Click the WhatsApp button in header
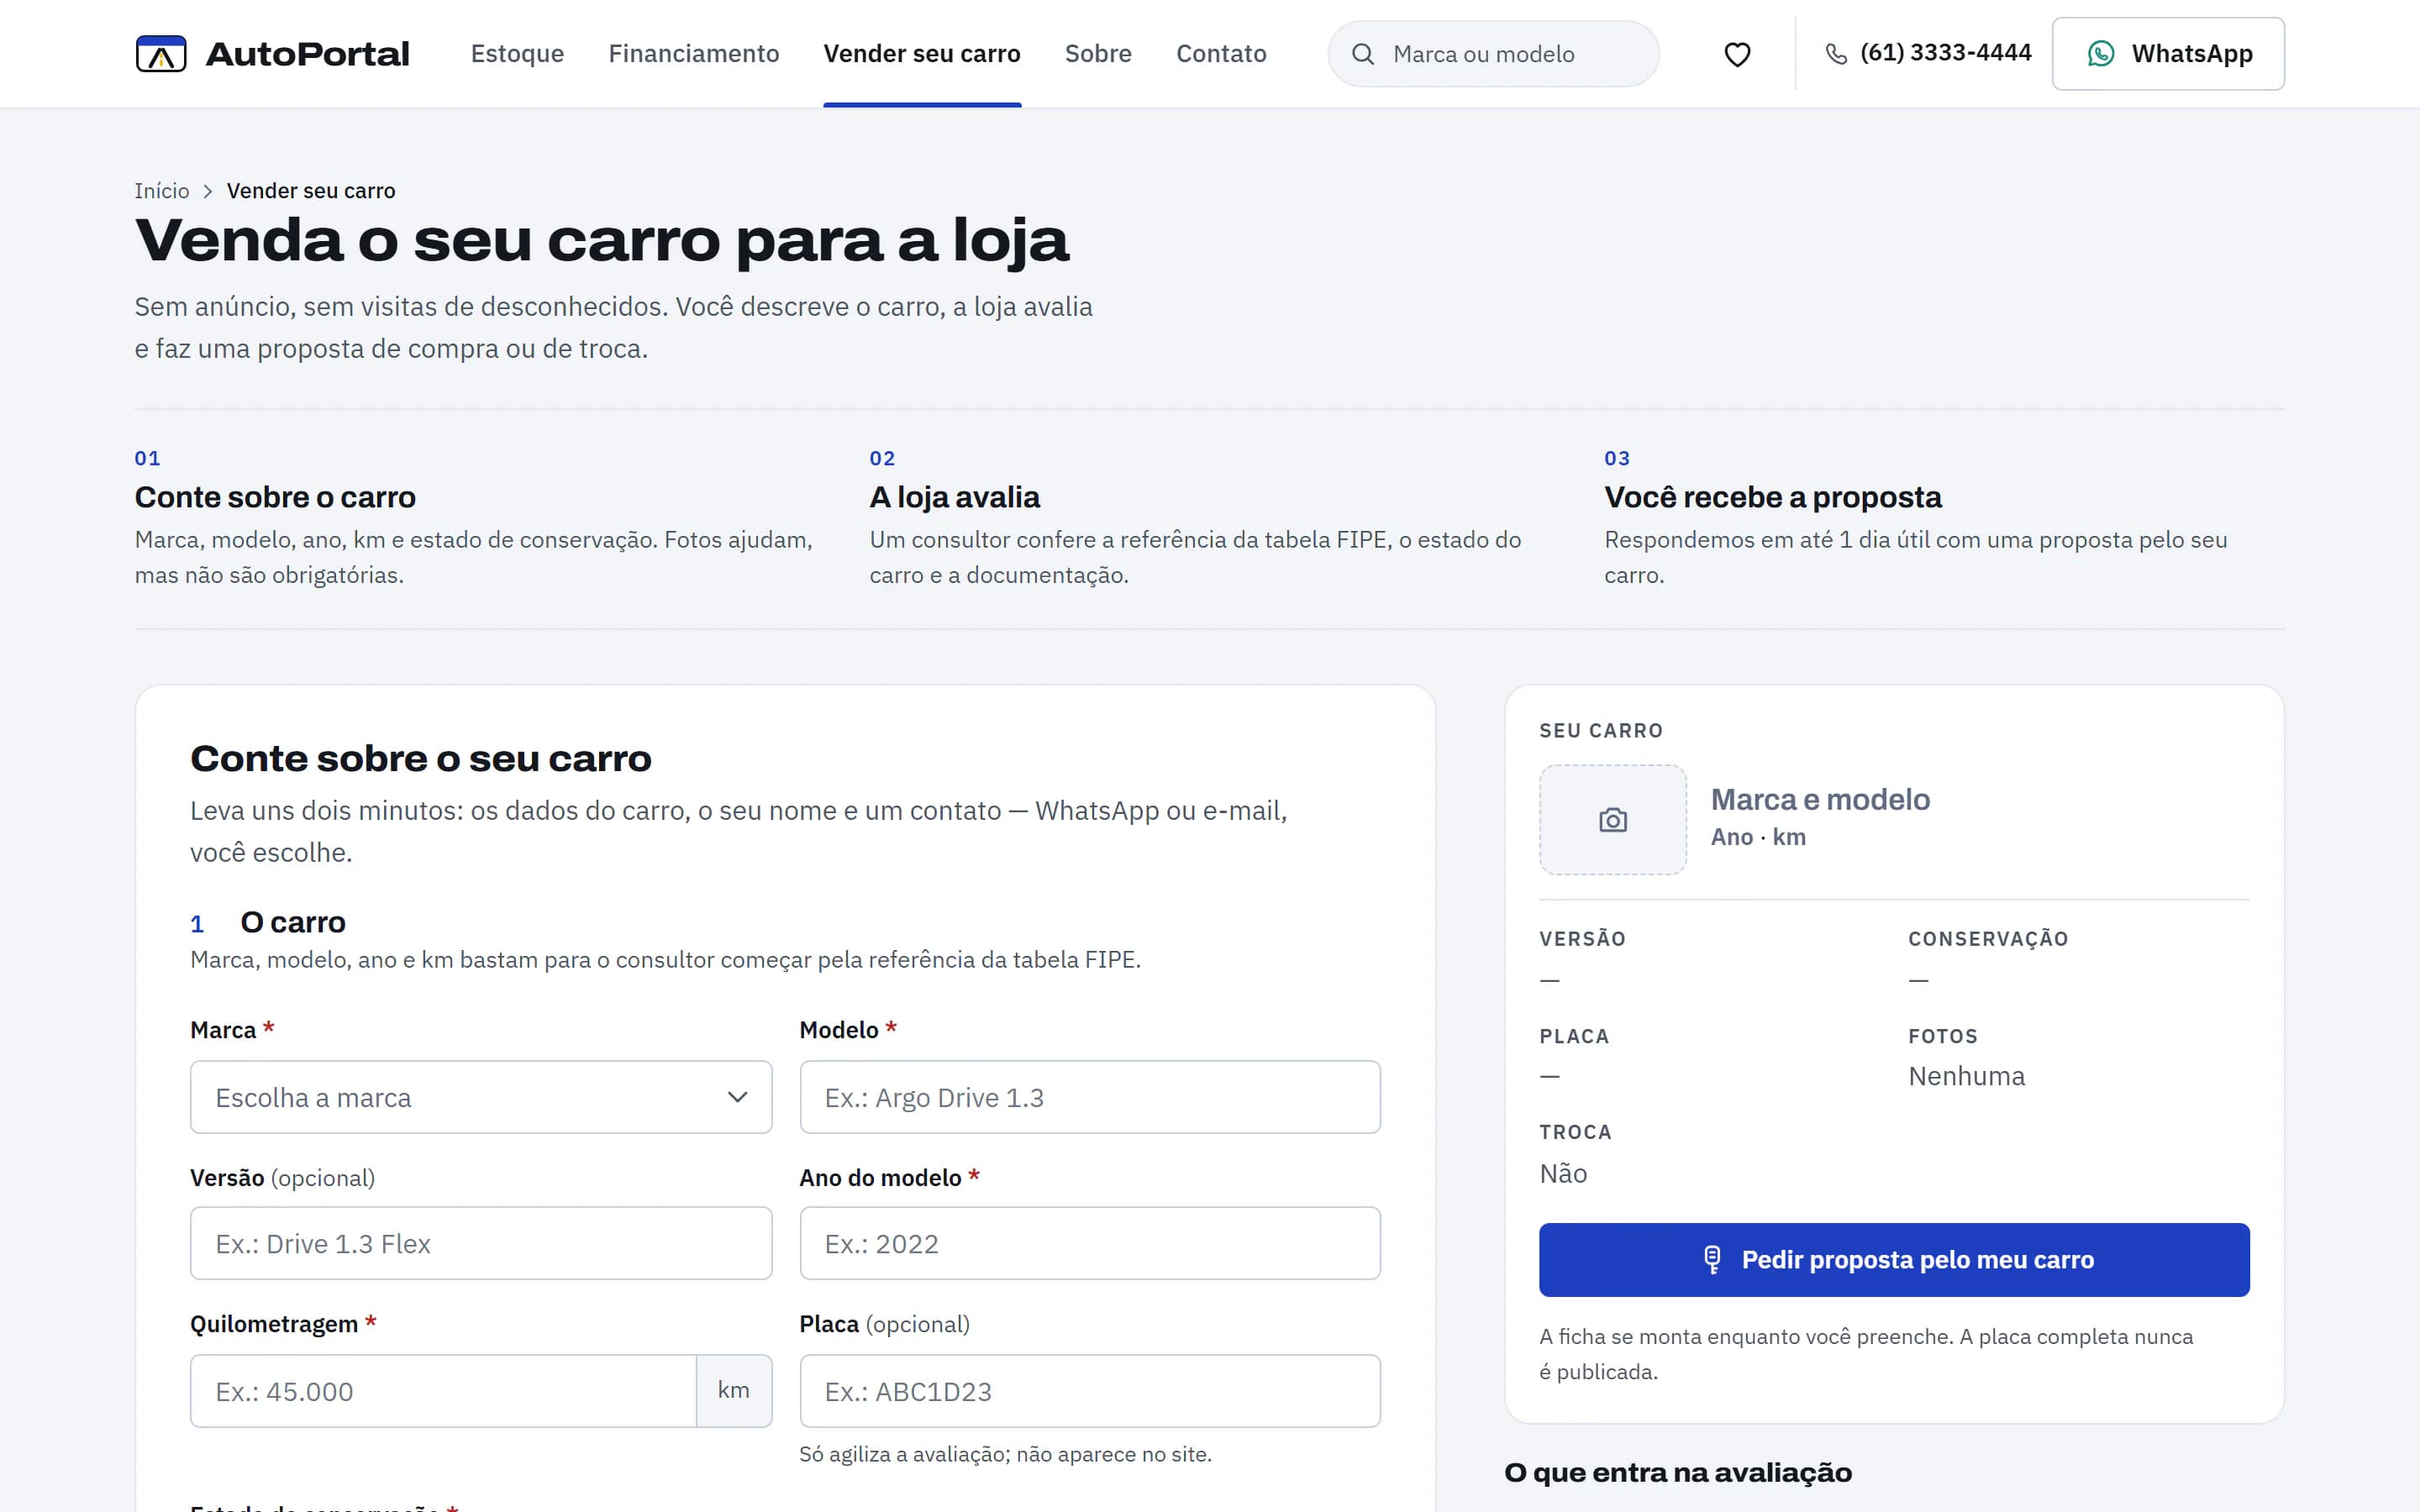 (x=2168, y=54)
